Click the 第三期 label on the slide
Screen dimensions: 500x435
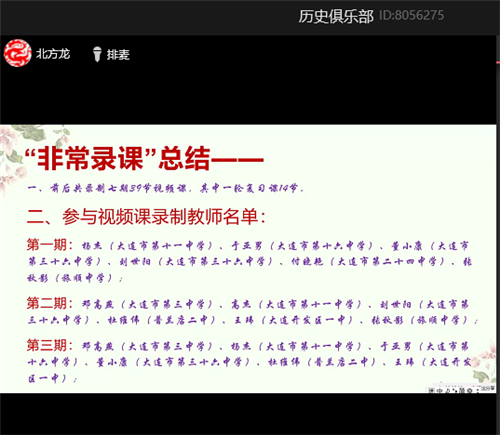point(49,345)
